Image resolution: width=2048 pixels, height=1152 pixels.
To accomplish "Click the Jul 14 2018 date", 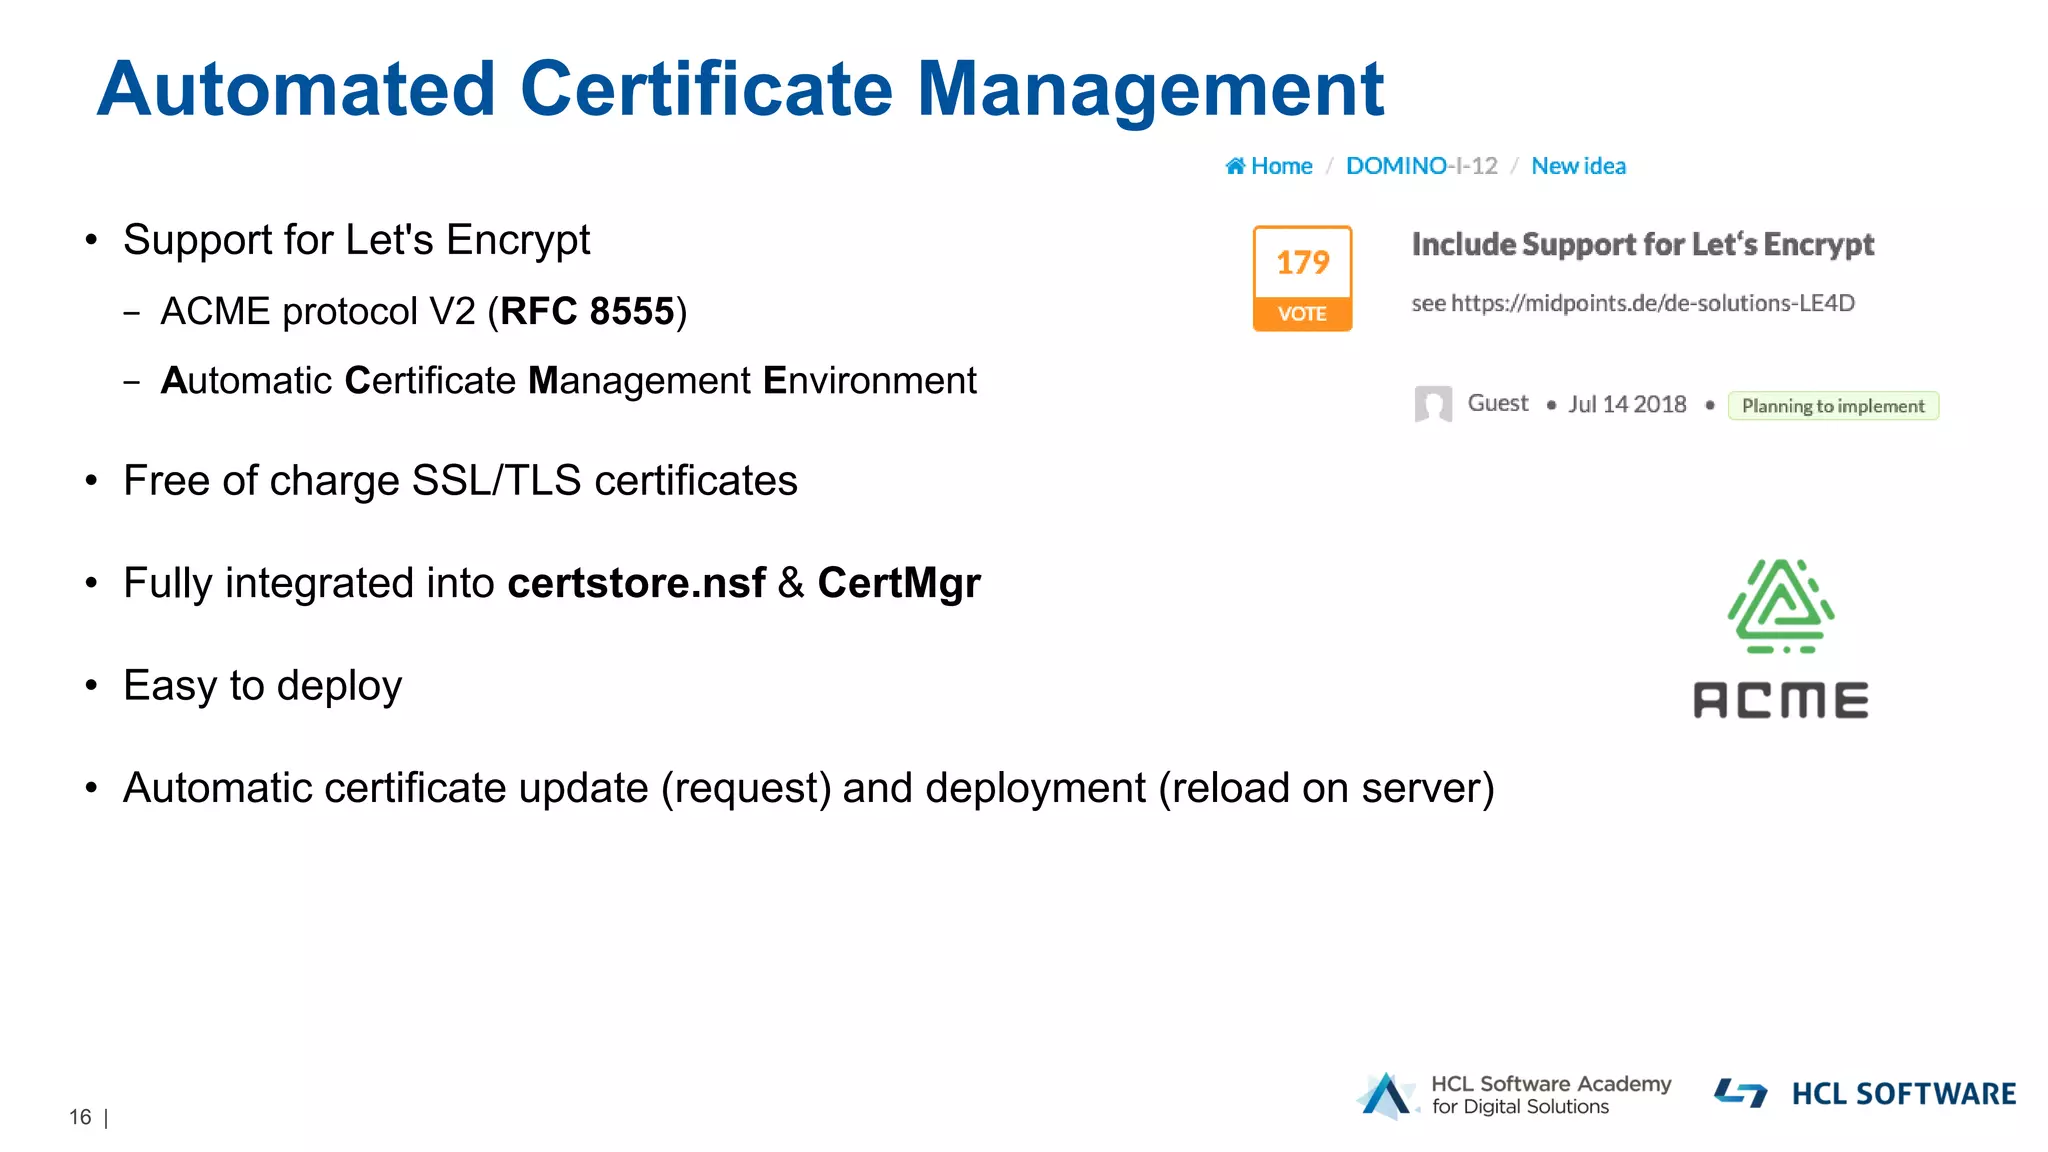I will click(1626, 404).
